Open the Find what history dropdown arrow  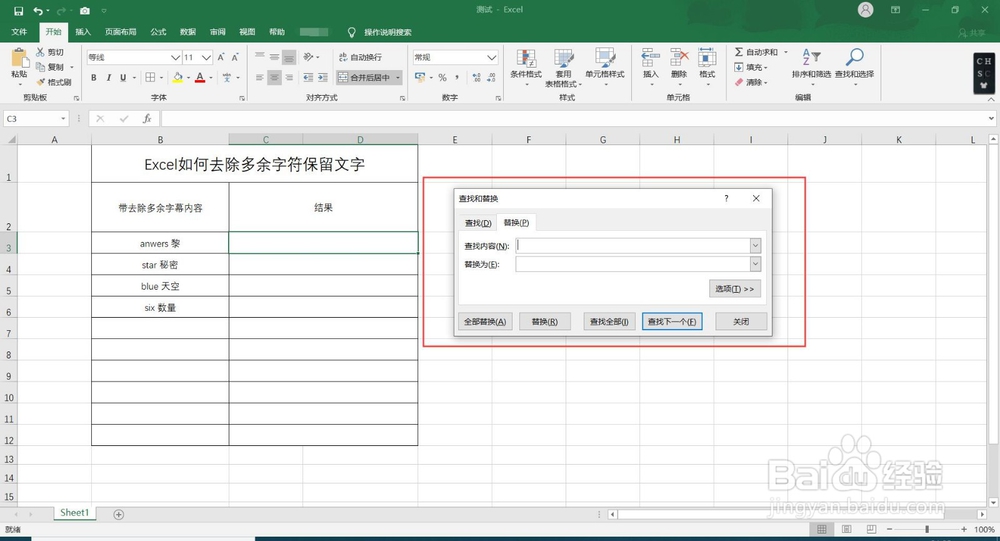coord(756,246)
